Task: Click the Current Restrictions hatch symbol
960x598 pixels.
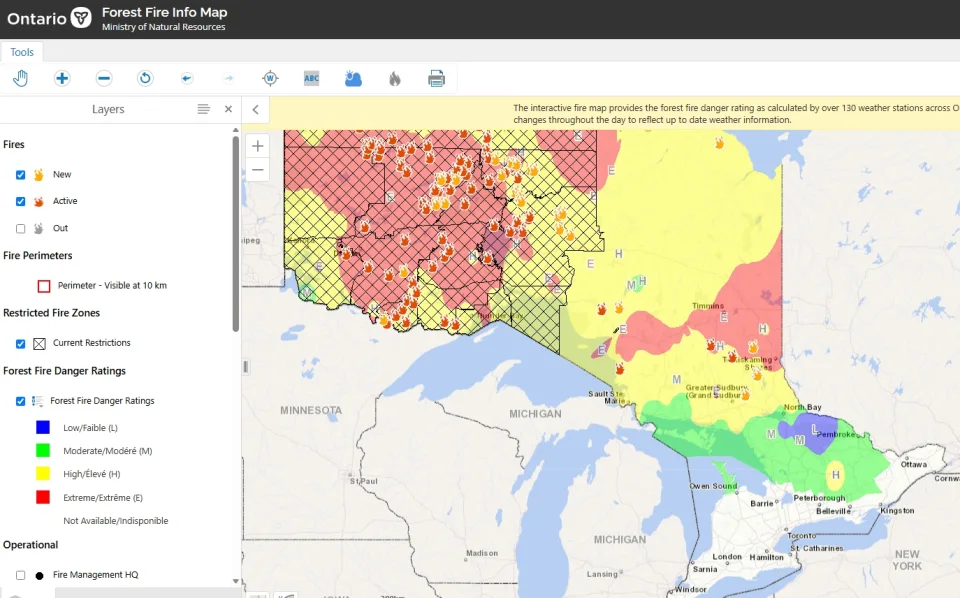Action: click(x=39, y=343)
